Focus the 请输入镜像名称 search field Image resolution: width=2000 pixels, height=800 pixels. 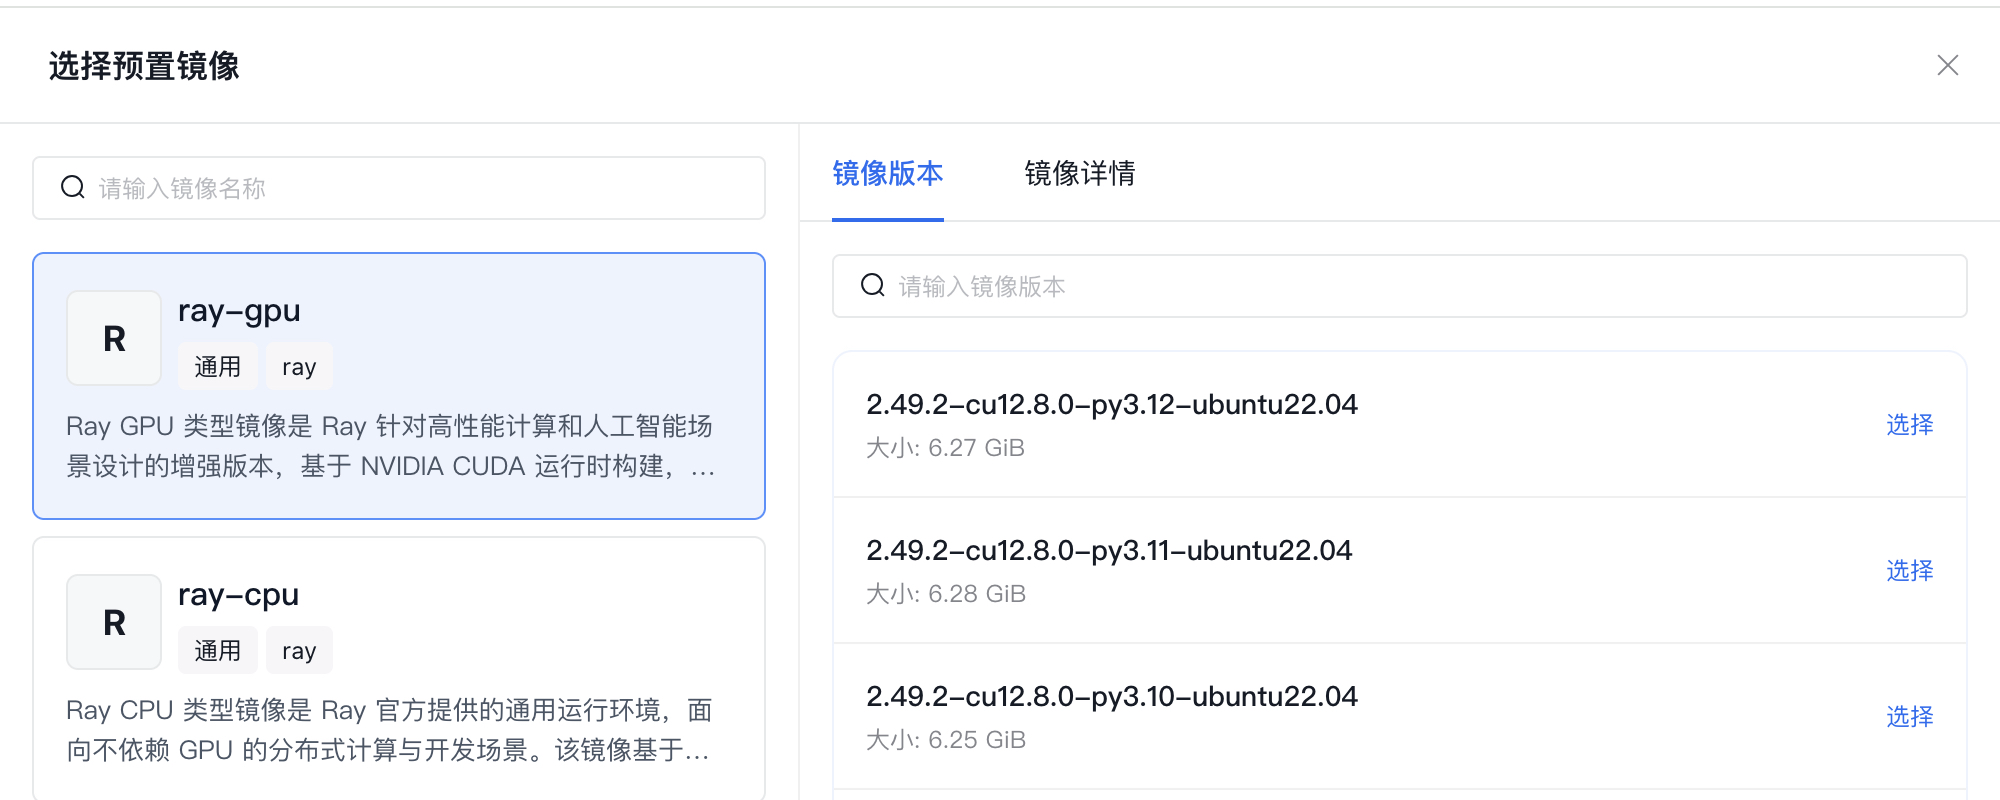[x=420, y=188]
